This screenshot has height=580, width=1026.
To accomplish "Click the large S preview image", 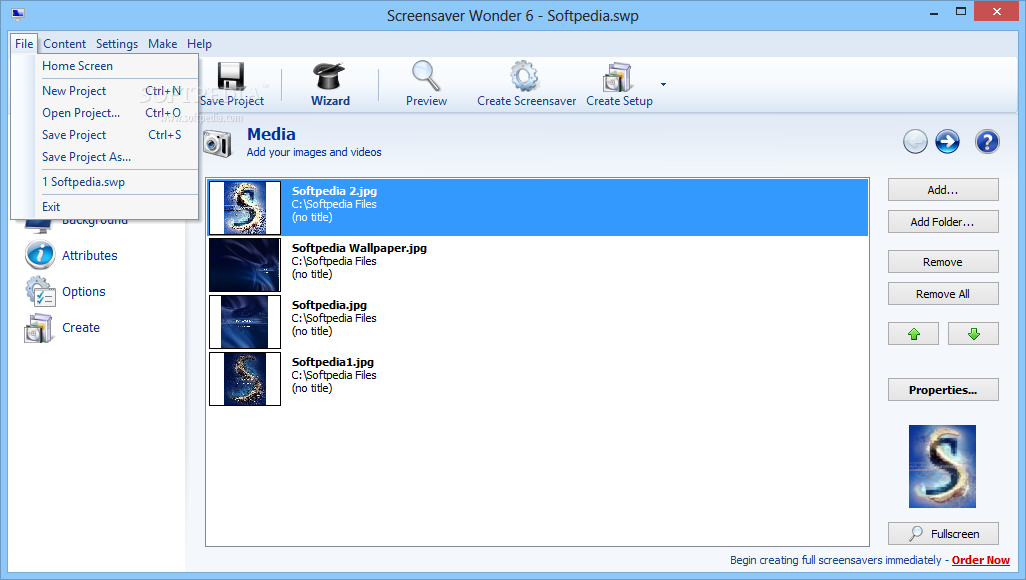I will click(x=942, y=467).
